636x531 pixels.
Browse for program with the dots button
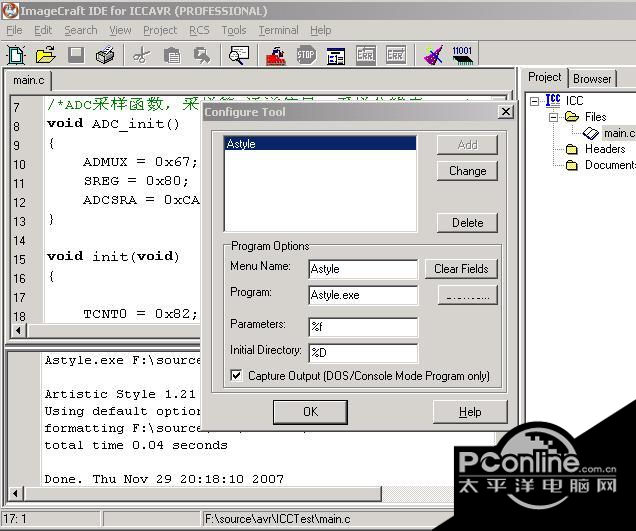468,295
